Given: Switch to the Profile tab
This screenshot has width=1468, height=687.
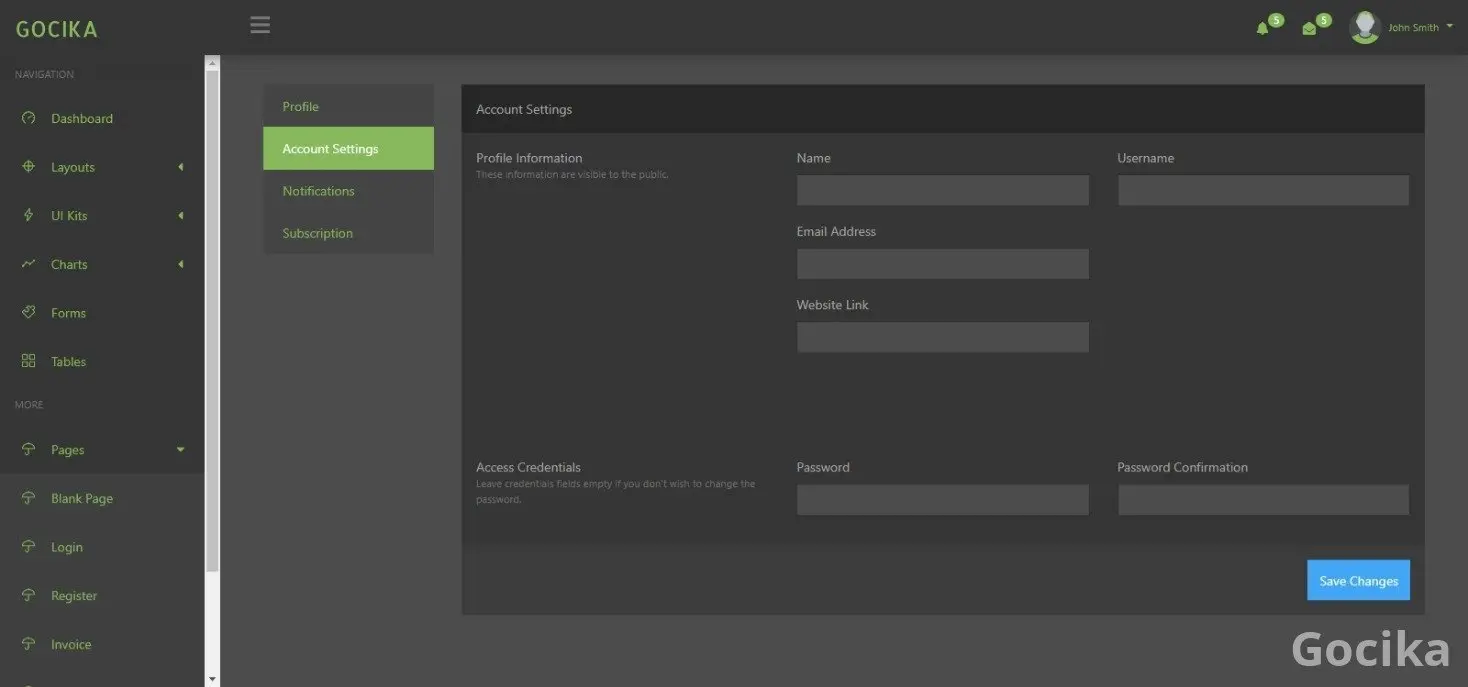Looking at the screenshot, I should point(300,106).
